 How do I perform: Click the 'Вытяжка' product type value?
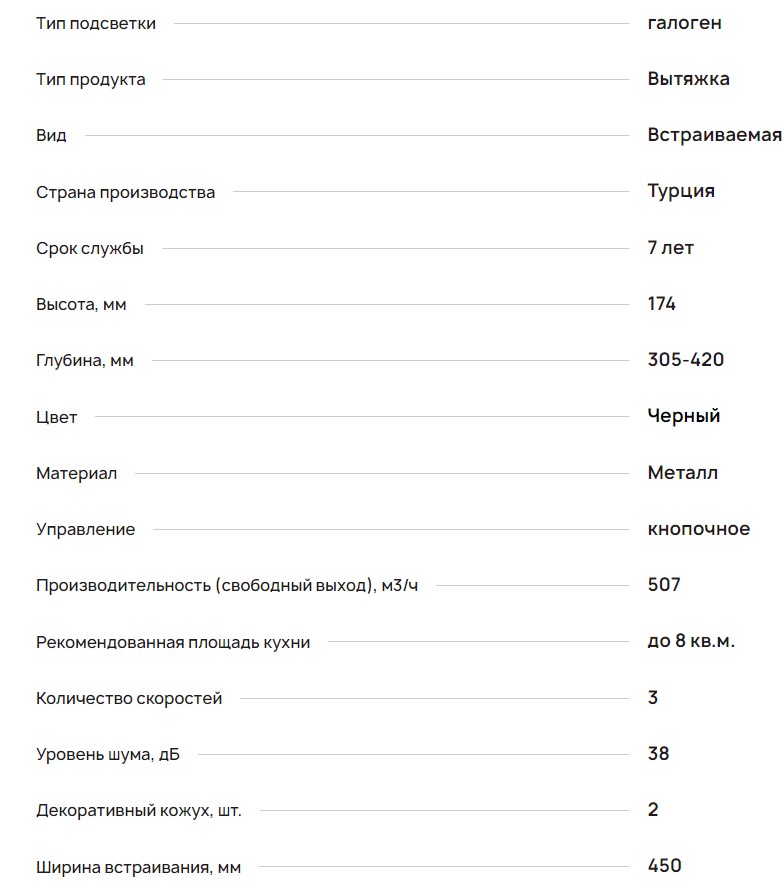click(688, 79)
